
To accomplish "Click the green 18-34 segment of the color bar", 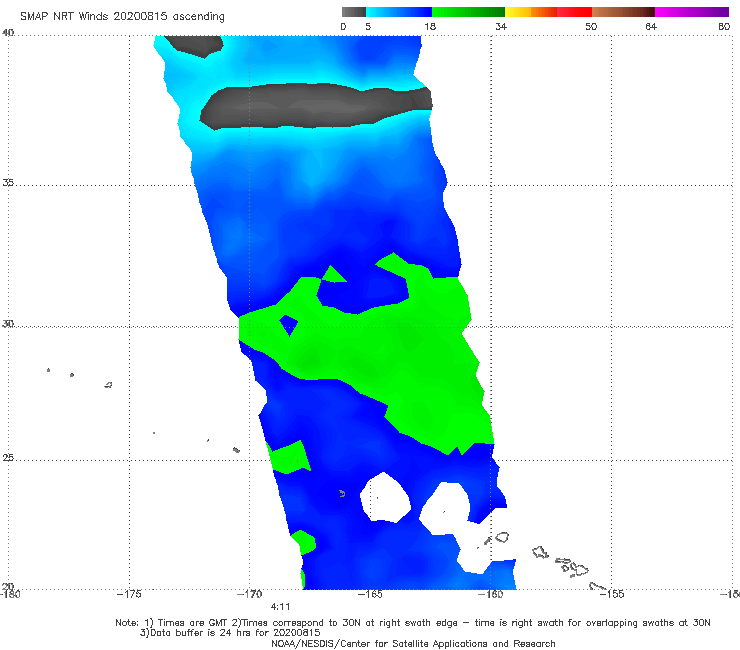I will [x=468, y=12].
